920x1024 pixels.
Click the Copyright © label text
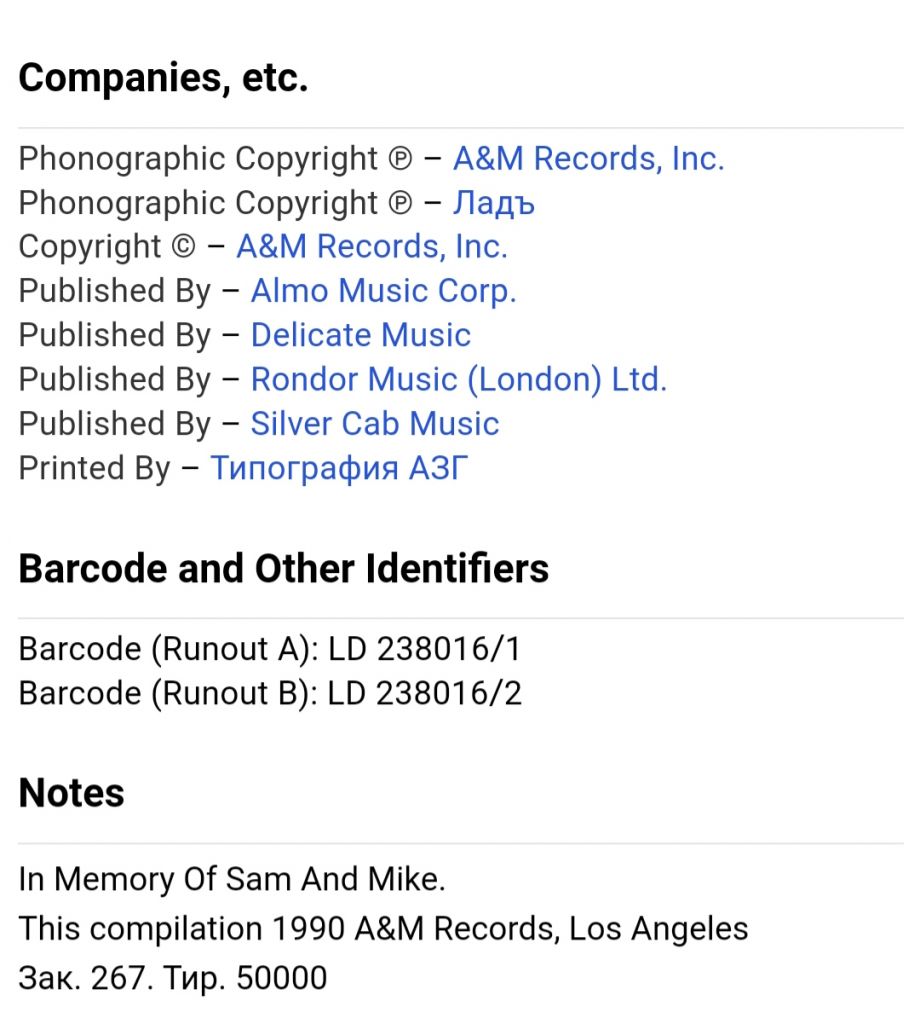106,247
